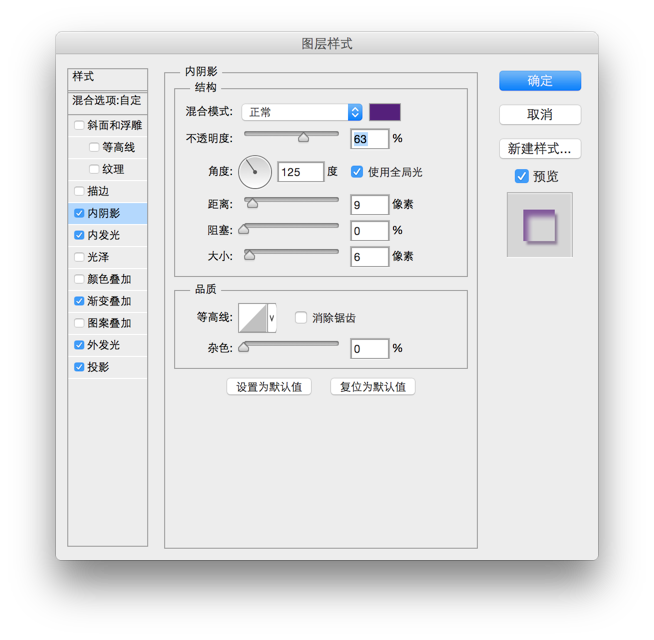Click the style preview thumbnail
Viewport: 654px width, 640px height.
tap(540, 225)
